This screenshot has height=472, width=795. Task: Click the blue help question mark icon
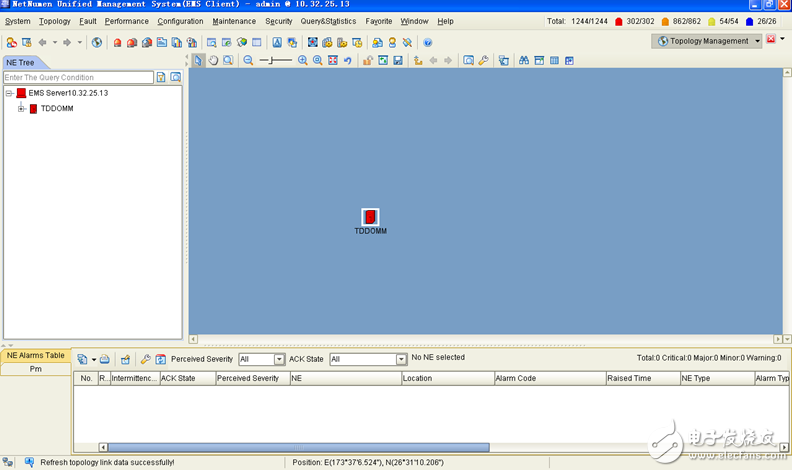(x=428, y=42)
